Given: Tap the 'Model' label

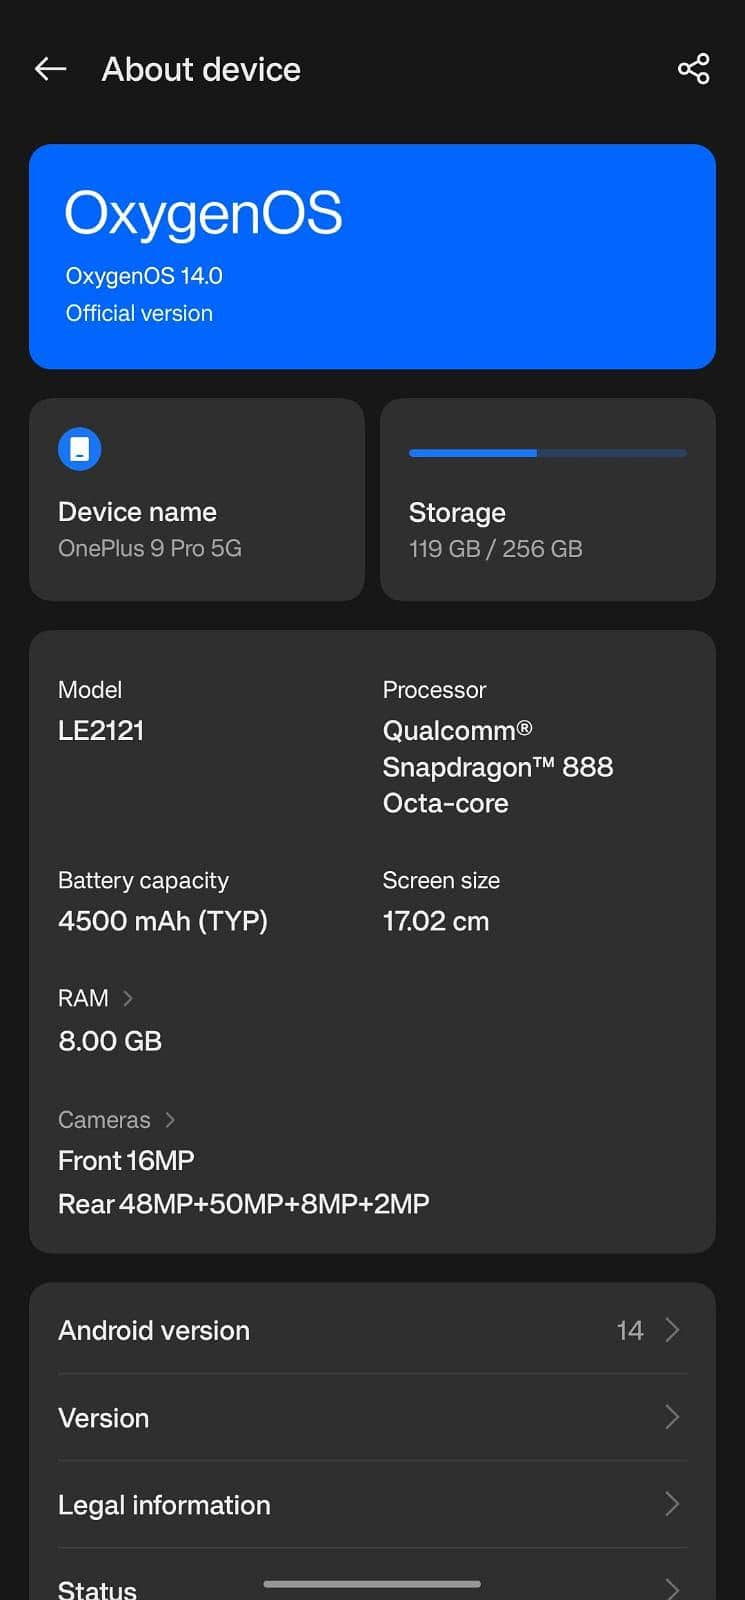Looking at the screenshot, I should click(x=90, y=690).
